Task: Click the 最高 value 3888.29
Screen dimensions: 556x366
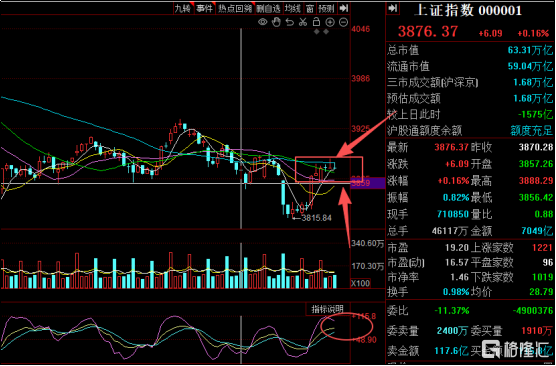Action: click(535, 181)
